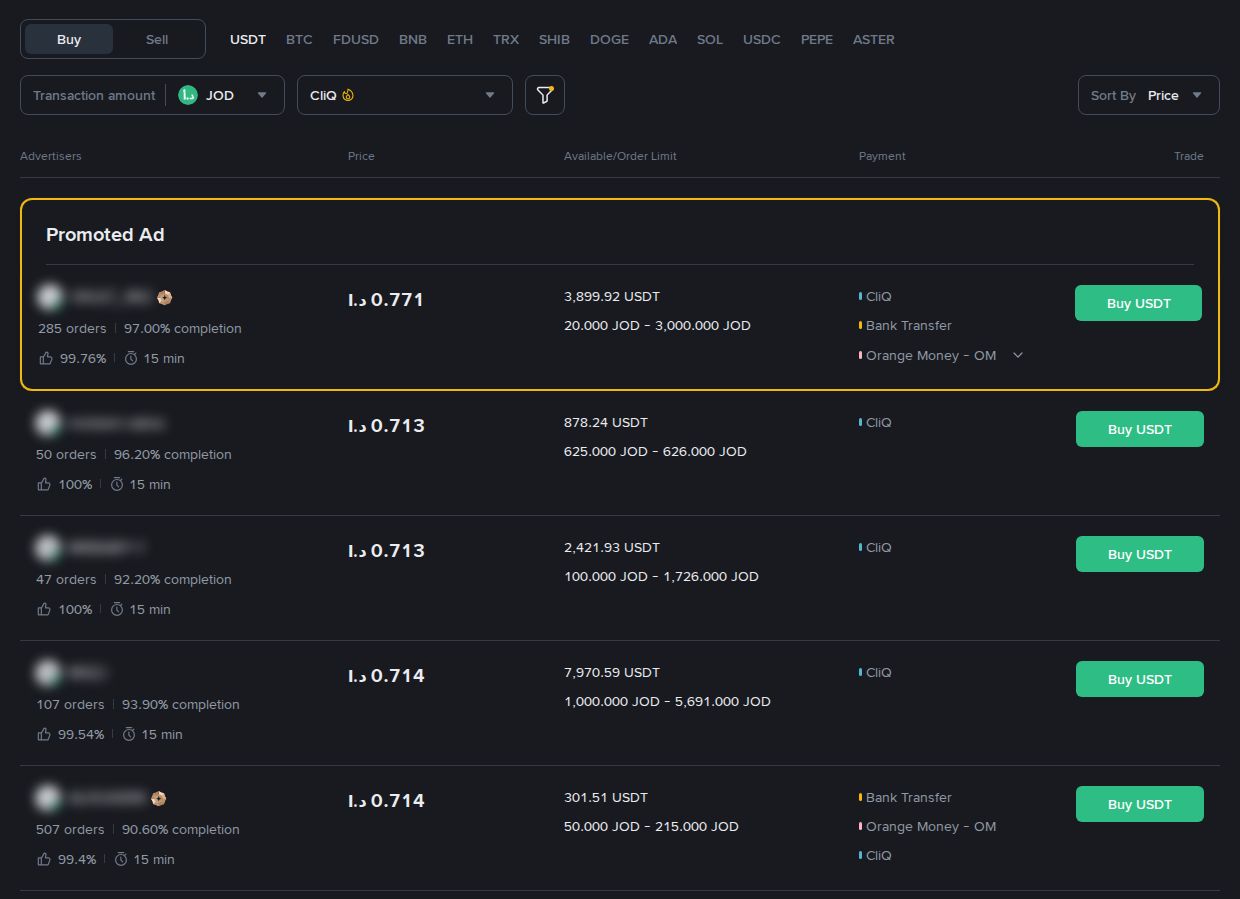Select the ETH asset tab

[x=460, y=40]
